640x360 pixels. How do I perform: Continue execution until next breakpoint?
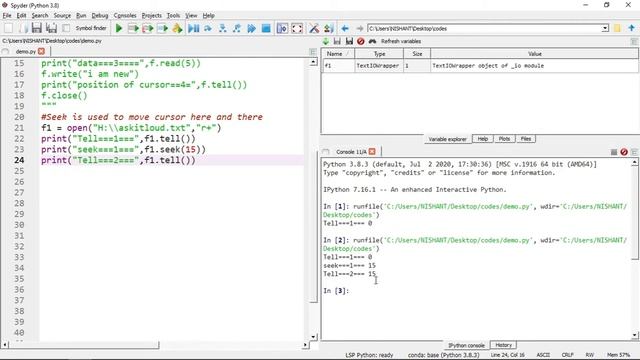(x=251, y=28)
